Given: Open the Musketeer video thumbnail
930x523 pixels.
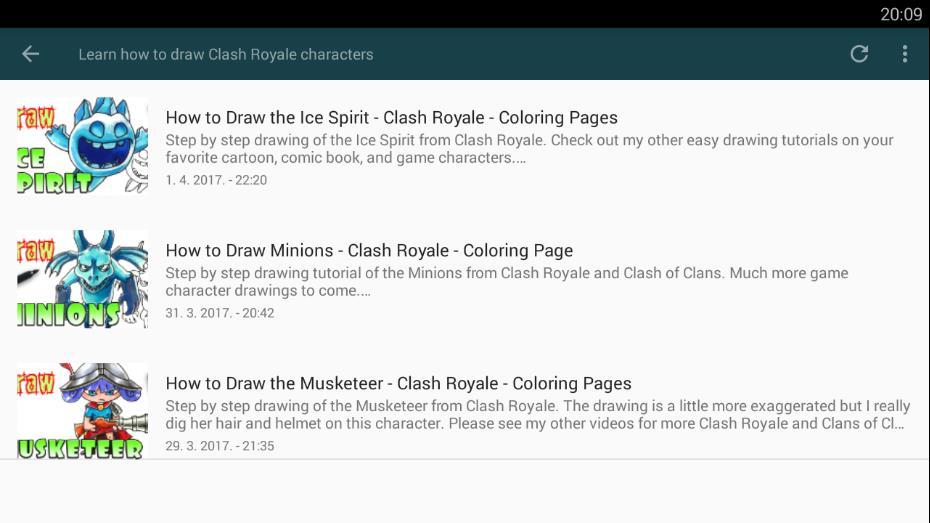Looking at the screenshot, I should pyautogui.click(x=82, y=411).
